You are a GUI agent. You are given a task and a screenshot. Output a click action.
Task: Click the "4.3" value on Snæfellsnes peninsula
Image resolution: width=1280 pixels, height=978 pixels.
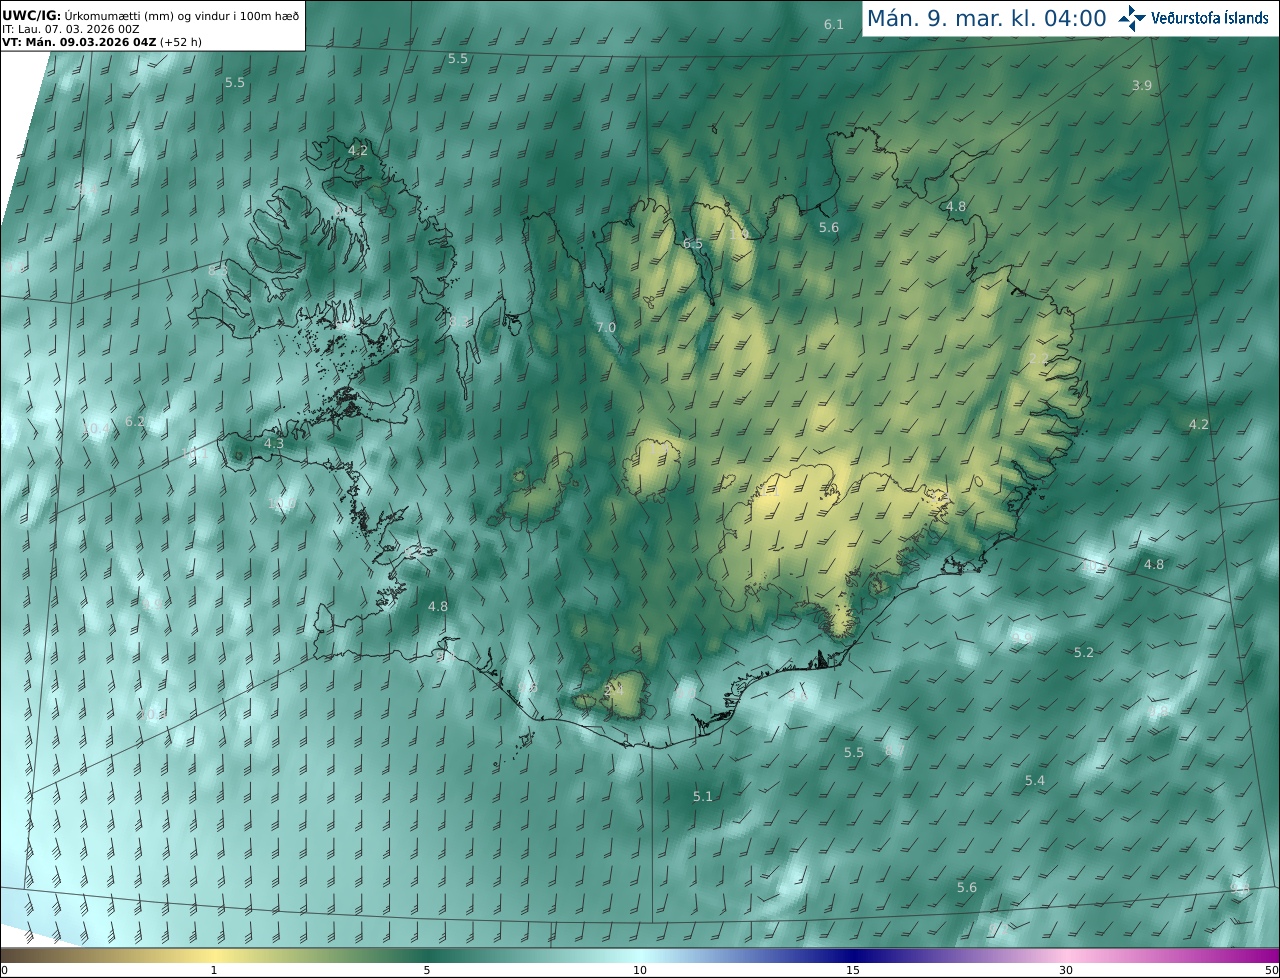[274, 443]
